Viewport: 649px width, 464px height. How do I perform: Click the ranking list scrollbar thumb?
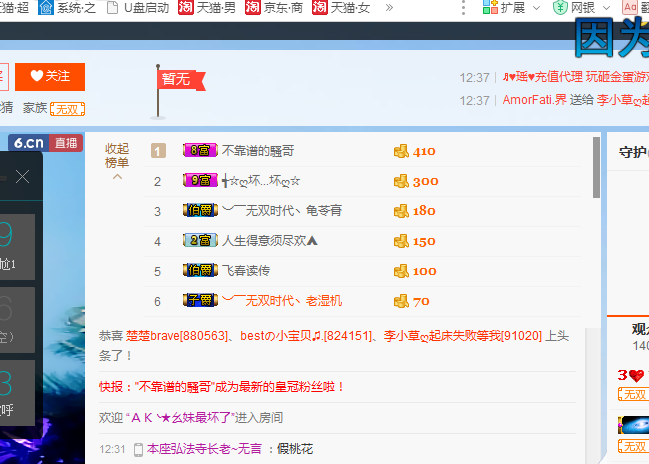click(x=596, y=167)
